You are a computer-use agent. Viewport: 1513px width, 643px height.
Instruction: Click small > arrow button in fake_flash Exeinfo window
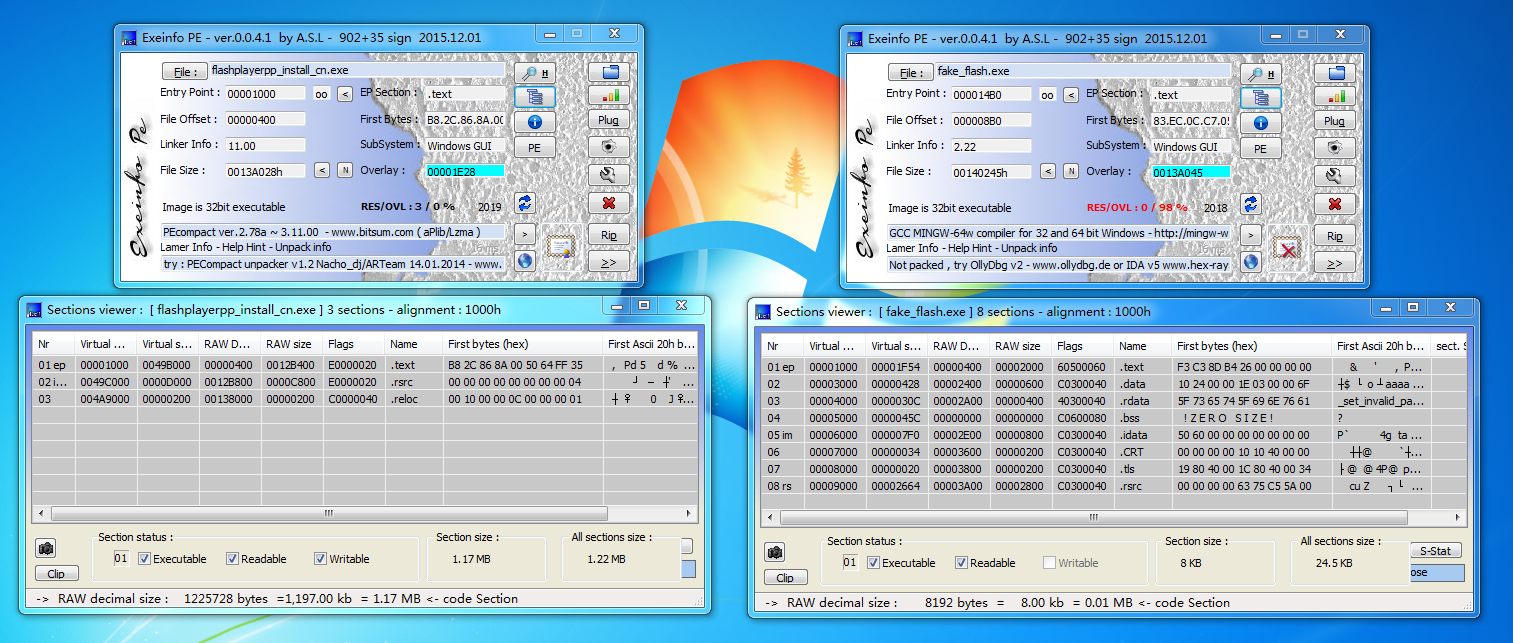pyautogui.click(x=1250, y=235)
